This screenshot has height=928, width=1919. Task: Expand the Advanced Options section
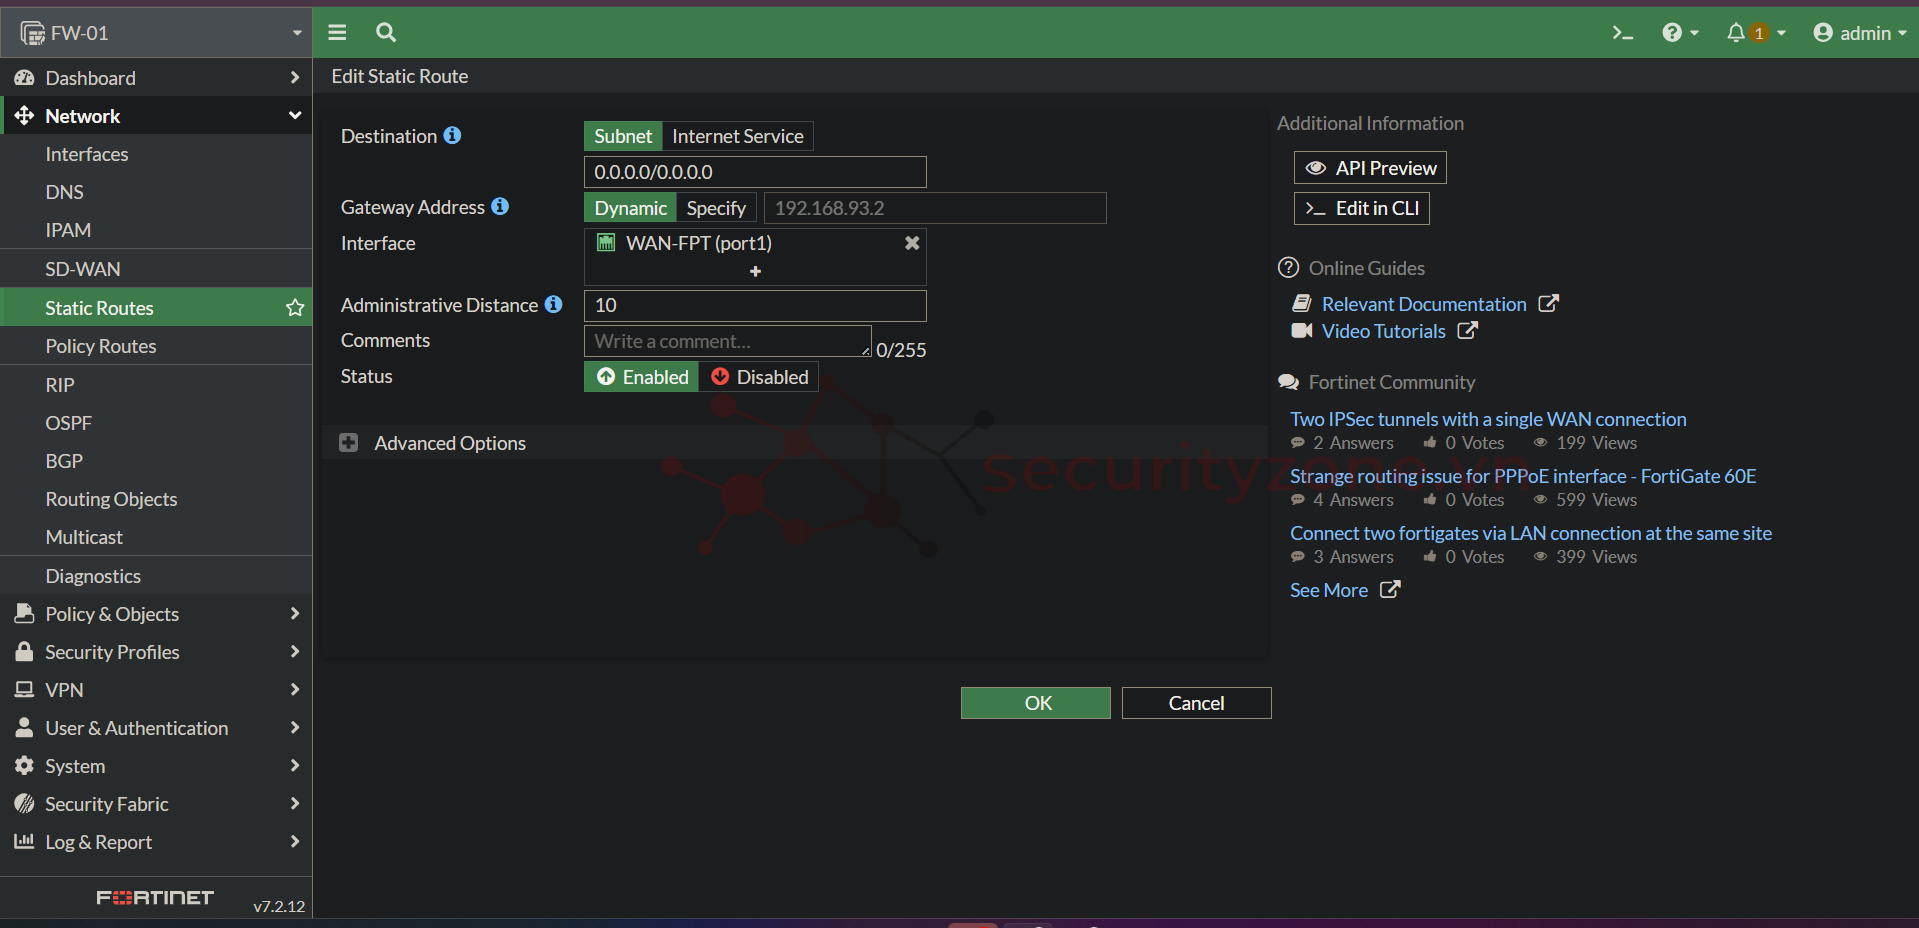tap(349, 443)
